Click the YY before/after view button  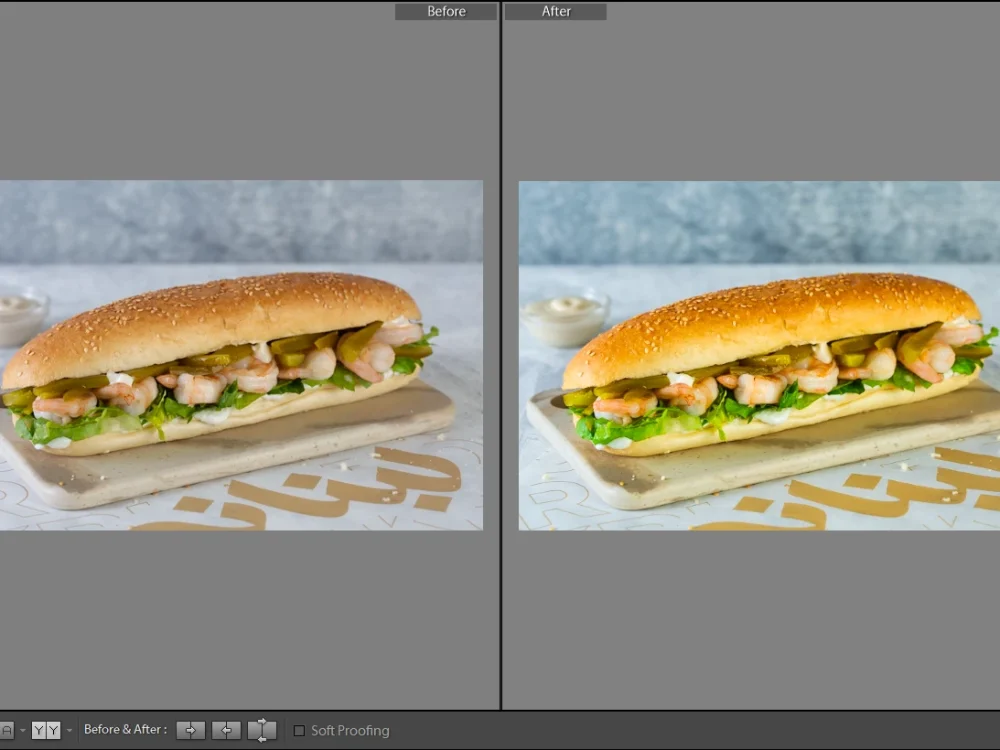pos(46,730)
